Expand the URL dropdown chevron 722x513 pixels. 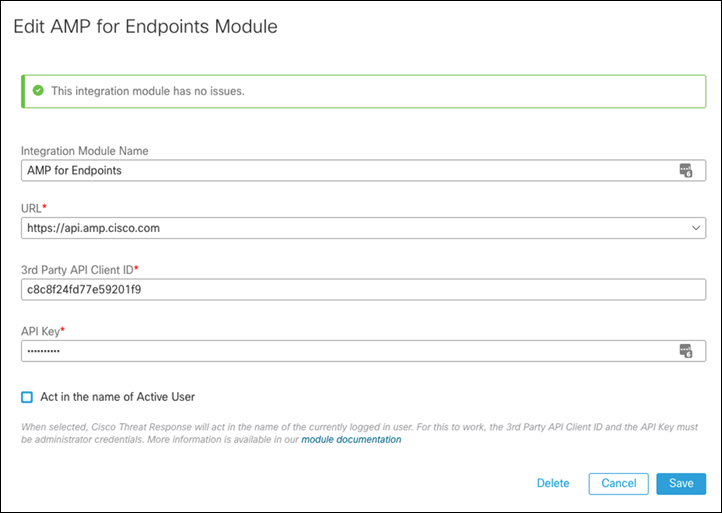point(696,228)
